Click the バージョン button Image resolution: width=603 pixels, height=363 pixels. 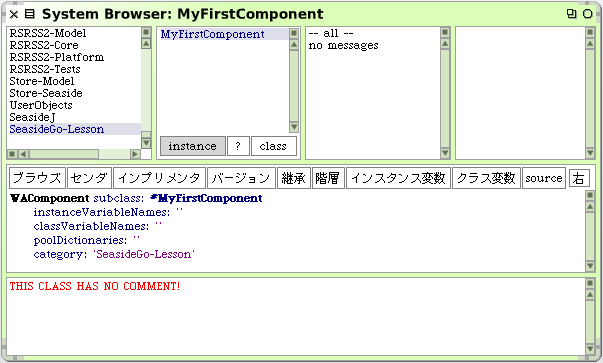pos(242,178)
